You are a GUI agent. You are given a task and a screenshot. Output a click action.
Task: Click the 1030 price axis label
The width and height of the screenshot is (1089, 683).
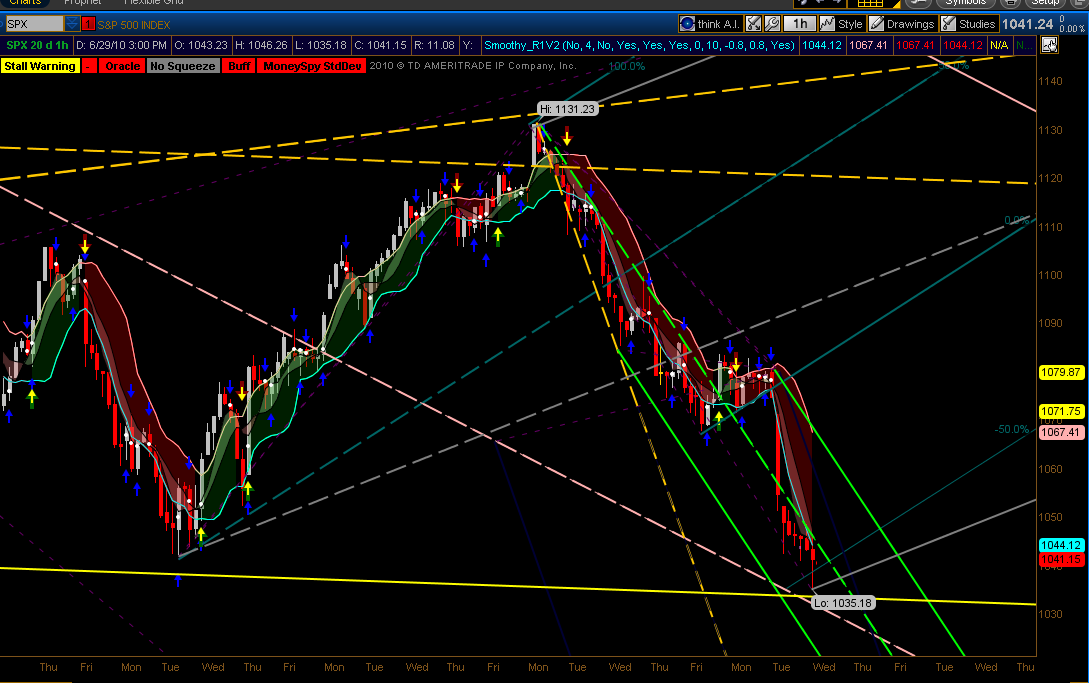pos(1050,614)
